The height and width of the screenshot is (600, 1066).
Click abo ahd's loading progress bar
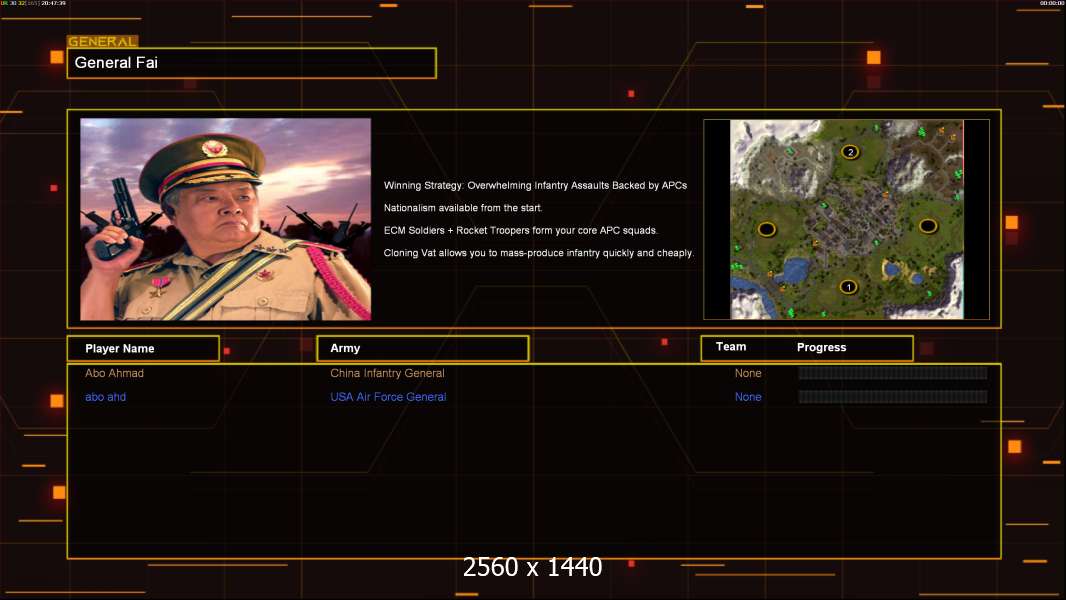(893, 397)
